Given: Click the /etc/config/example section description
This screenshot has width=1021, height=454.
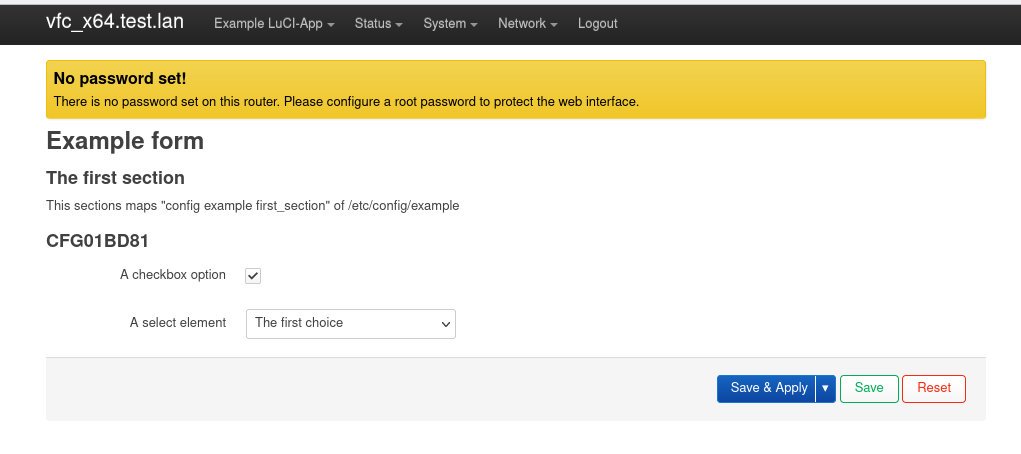Looking at the screenshot, I should (x=253, y=206).
